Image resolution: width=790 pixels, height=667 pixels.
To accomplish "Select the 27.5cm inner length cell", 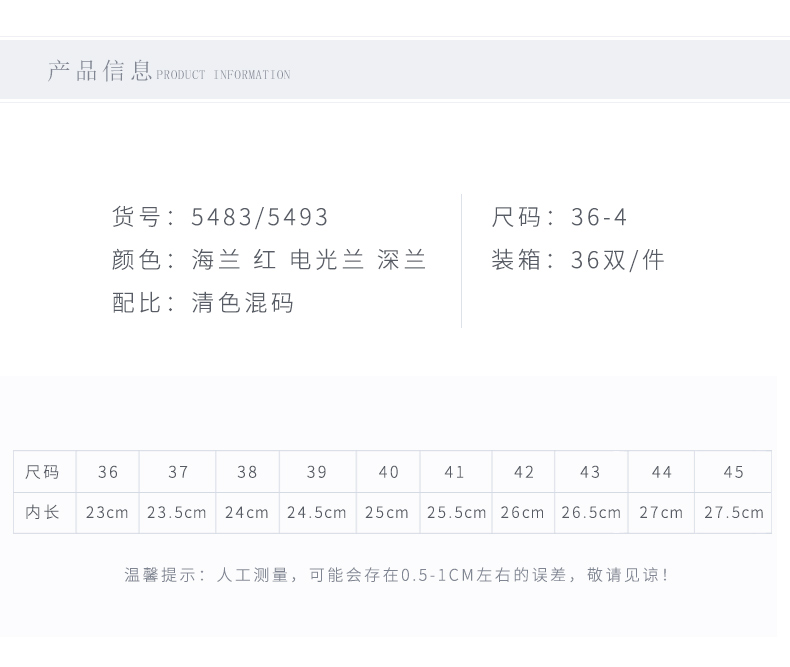I will click(x=733, y=512).
